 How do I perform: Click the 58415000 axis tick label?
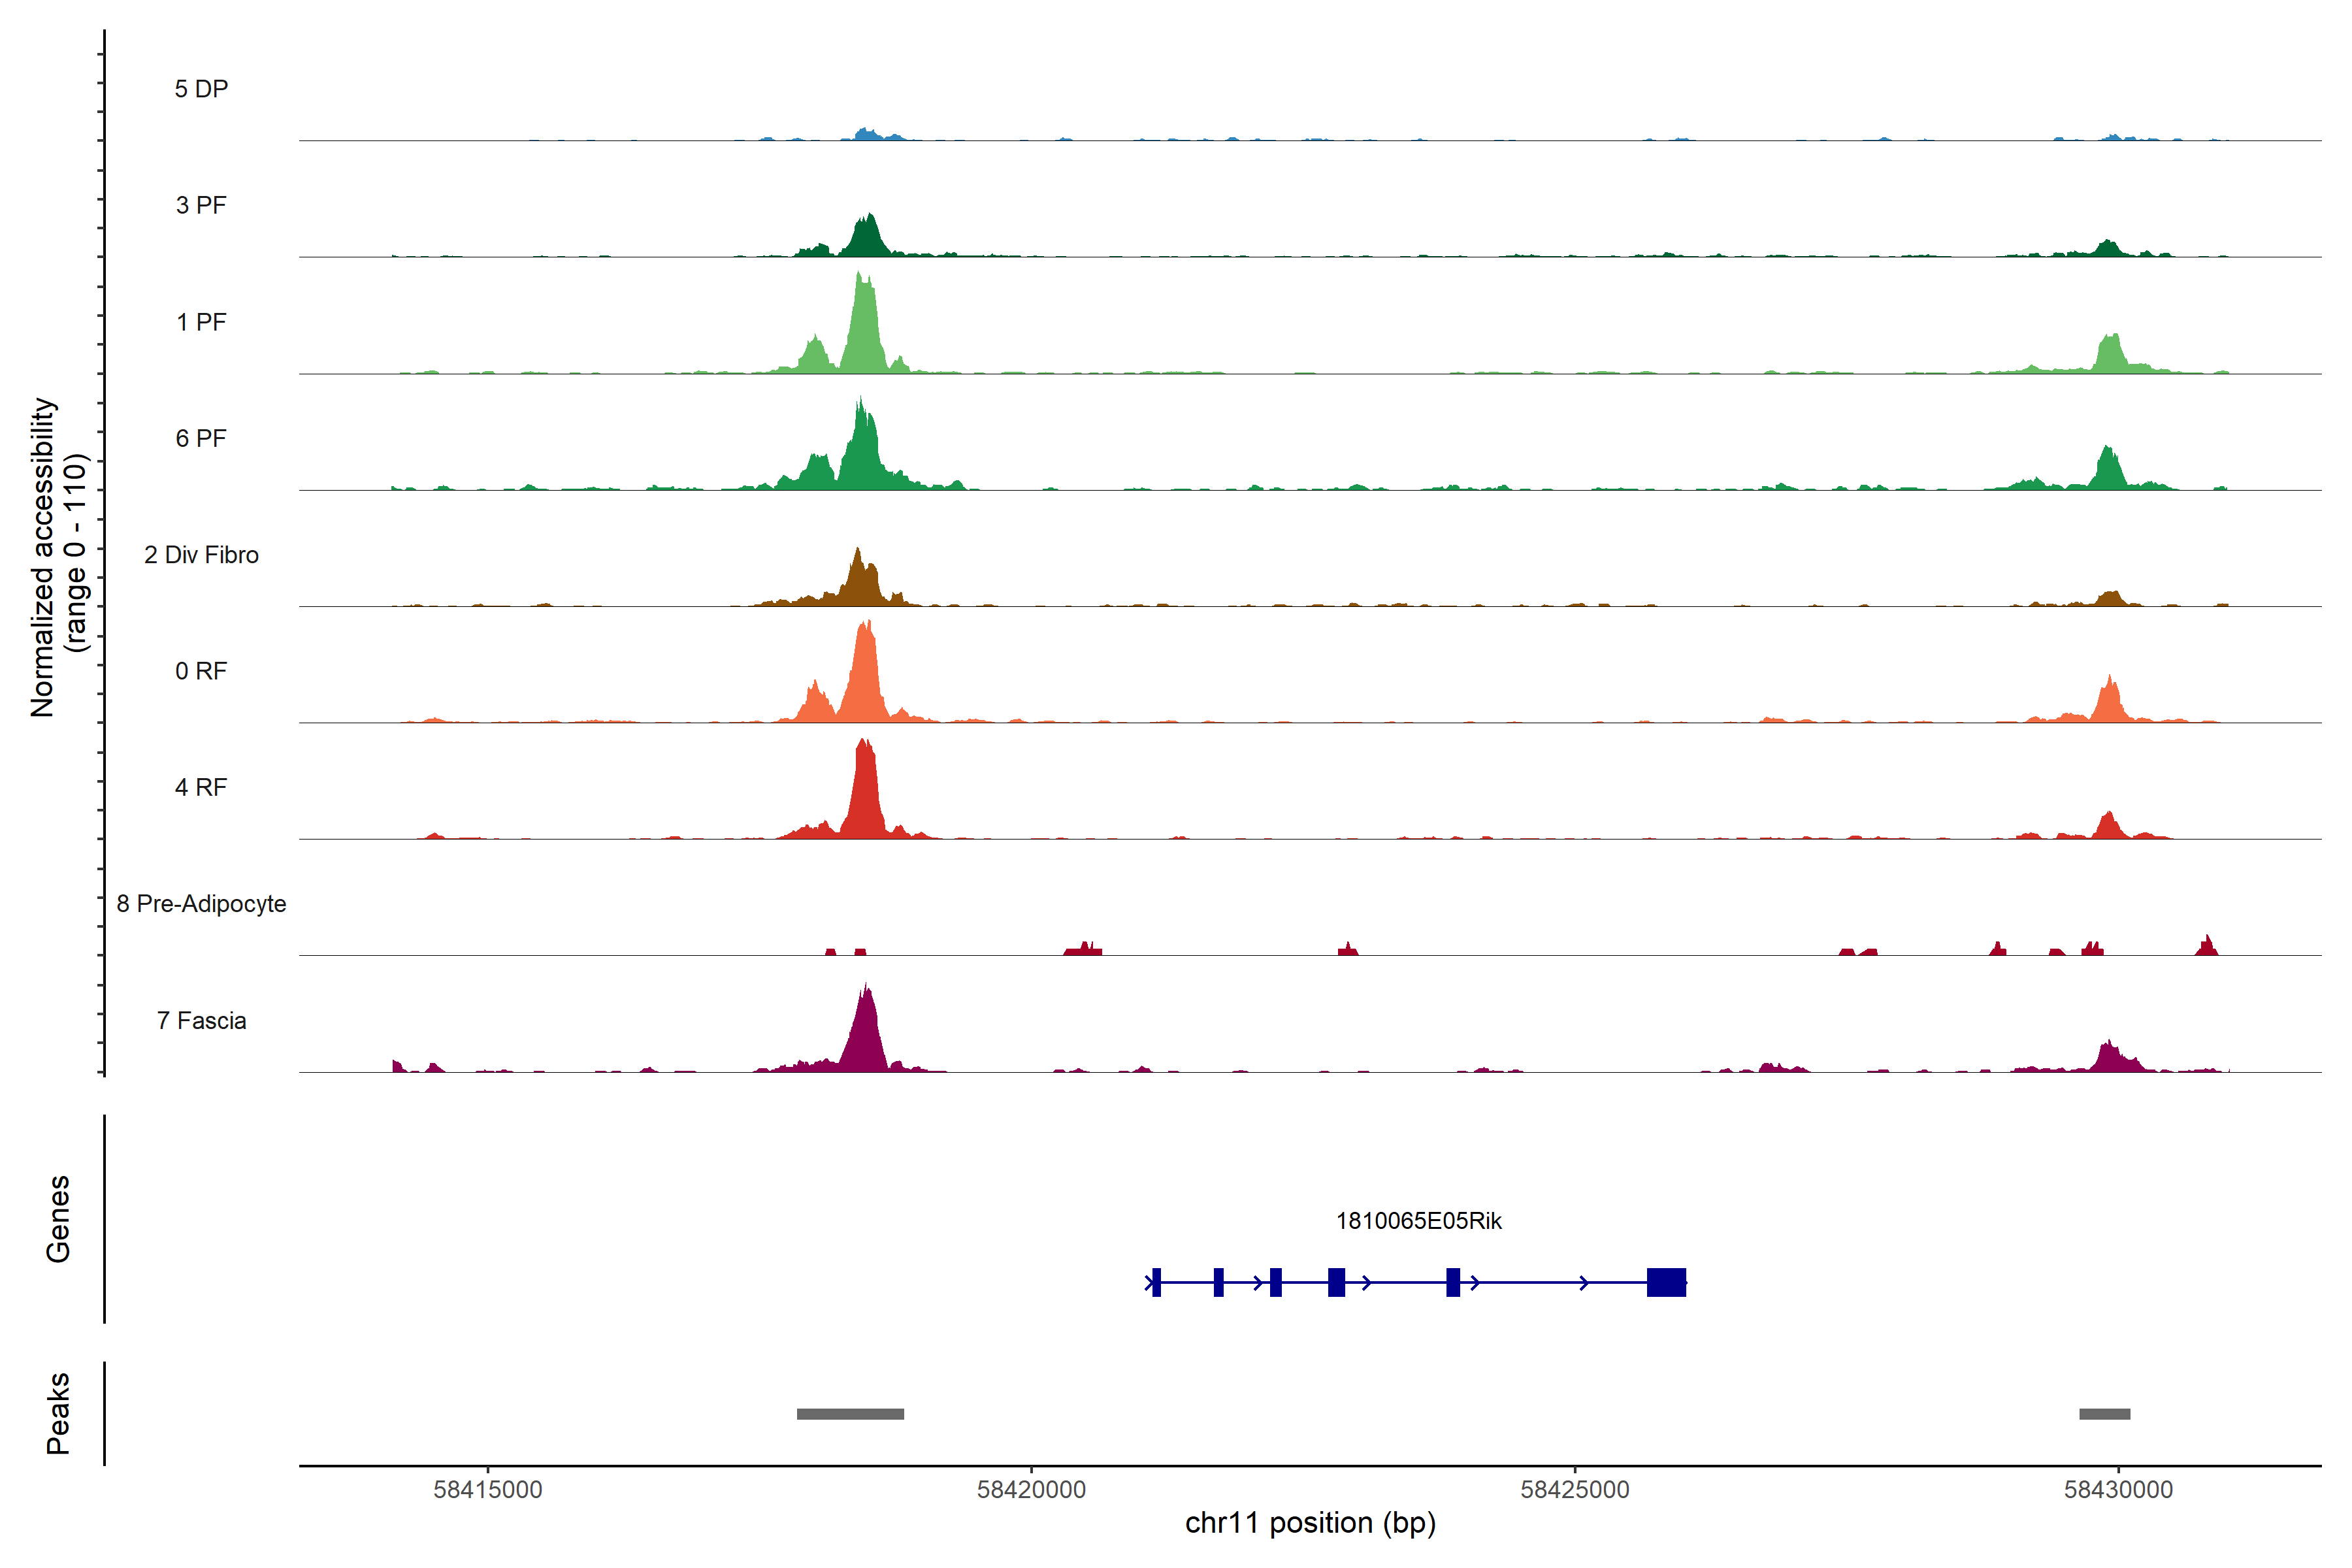[x=487, y=1490]
